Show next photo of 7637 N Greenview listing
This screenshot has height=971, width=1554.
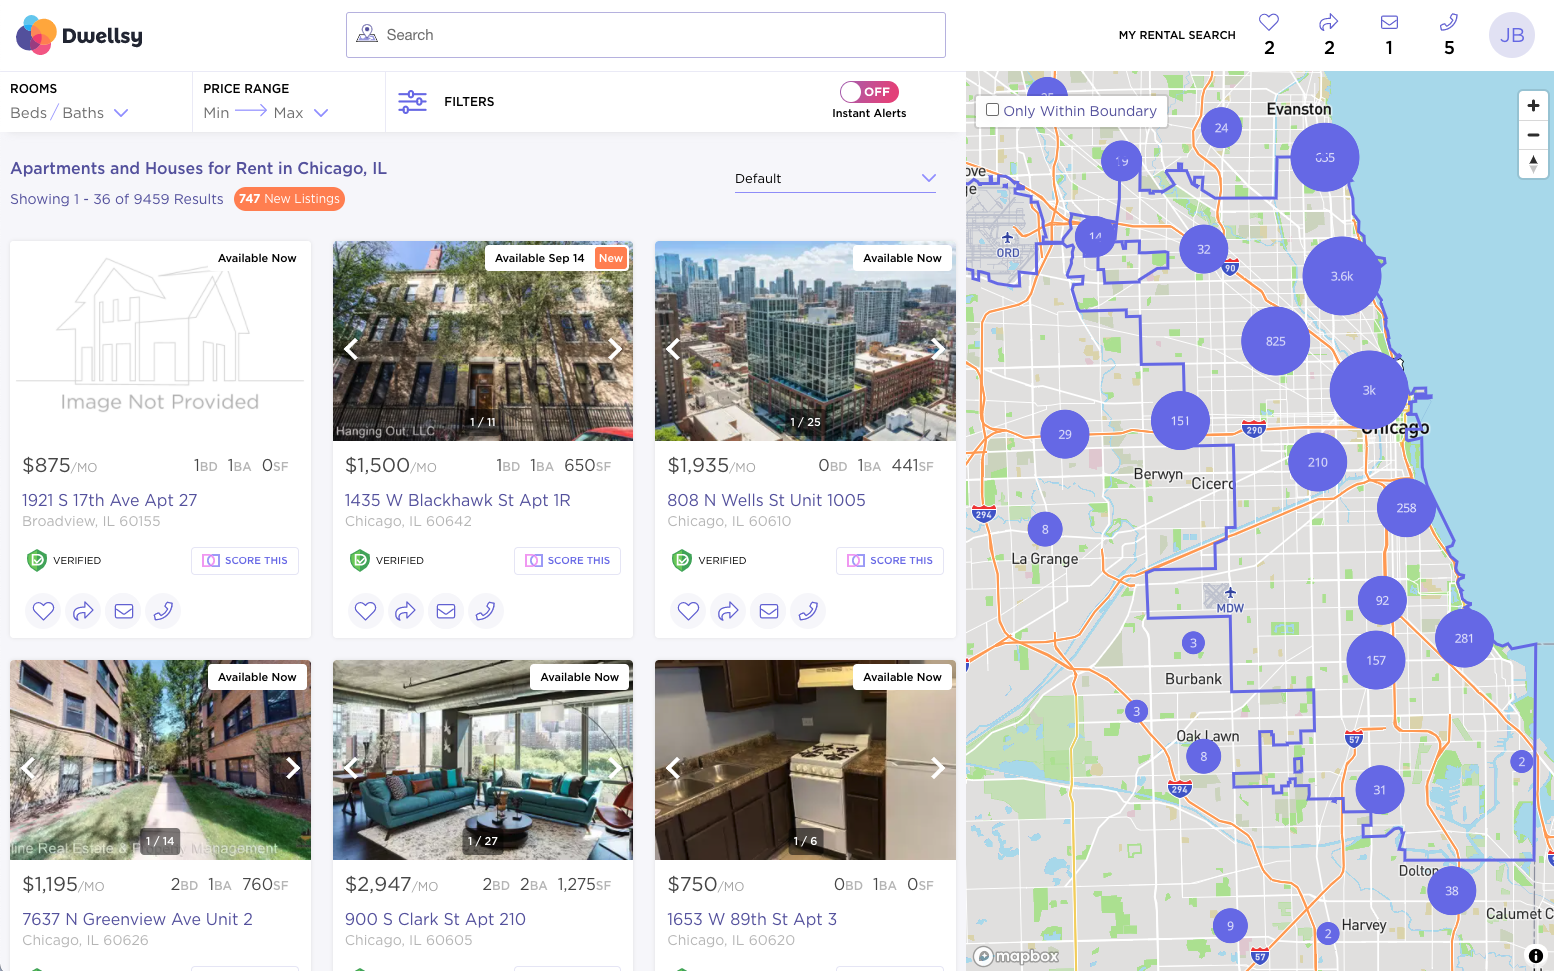coord(293,768)
